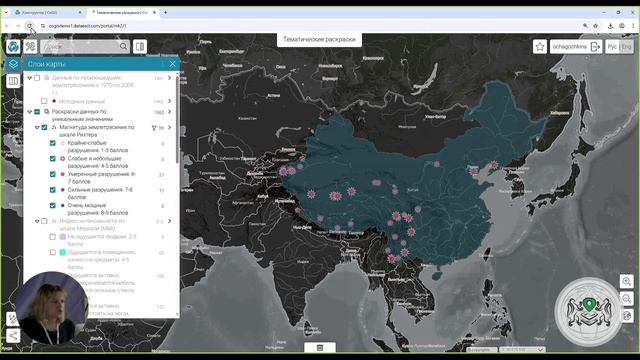
Task: Toggle the Раскраски данных по уникальным значениям checkbox
Action: point(37,111)
